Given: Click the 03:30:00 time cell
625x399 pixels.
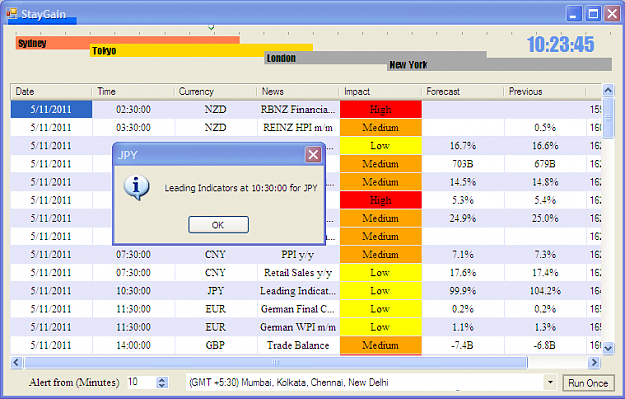Looking at the screenshot, I should [x=134, y=128].
